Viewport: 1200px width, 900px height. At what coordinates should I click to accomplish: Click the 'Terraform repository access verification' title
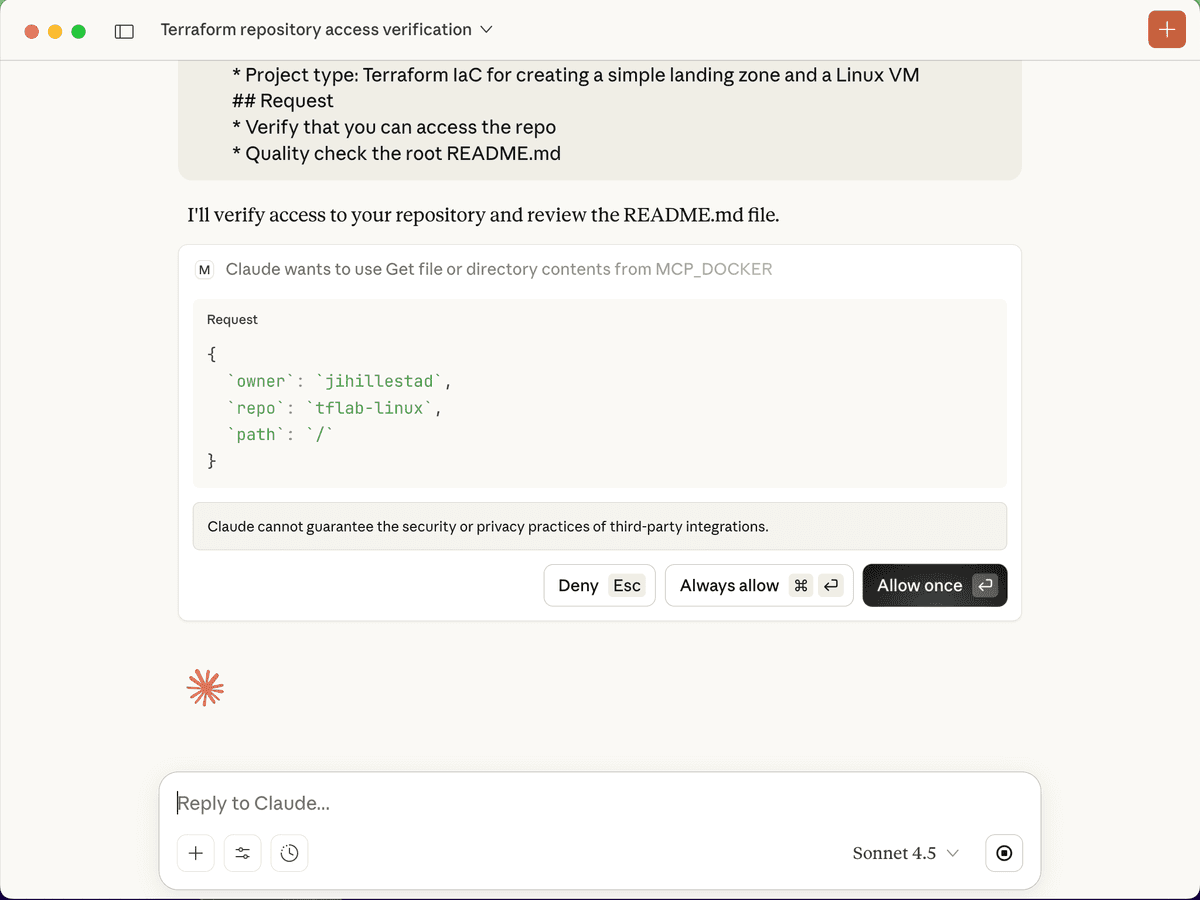tap(316, 30)
